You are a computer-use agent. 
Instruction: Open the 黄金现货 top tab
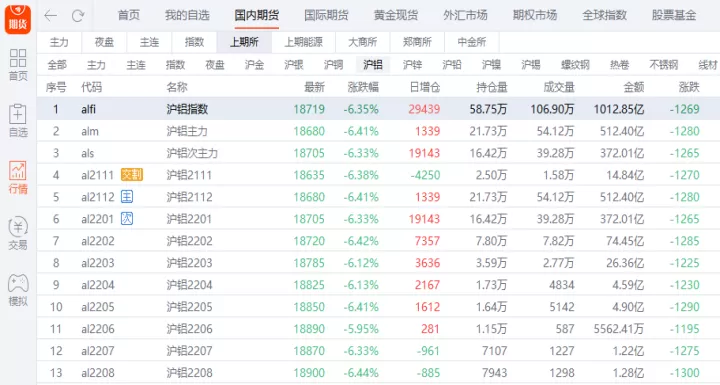click(x=396, y=15)
